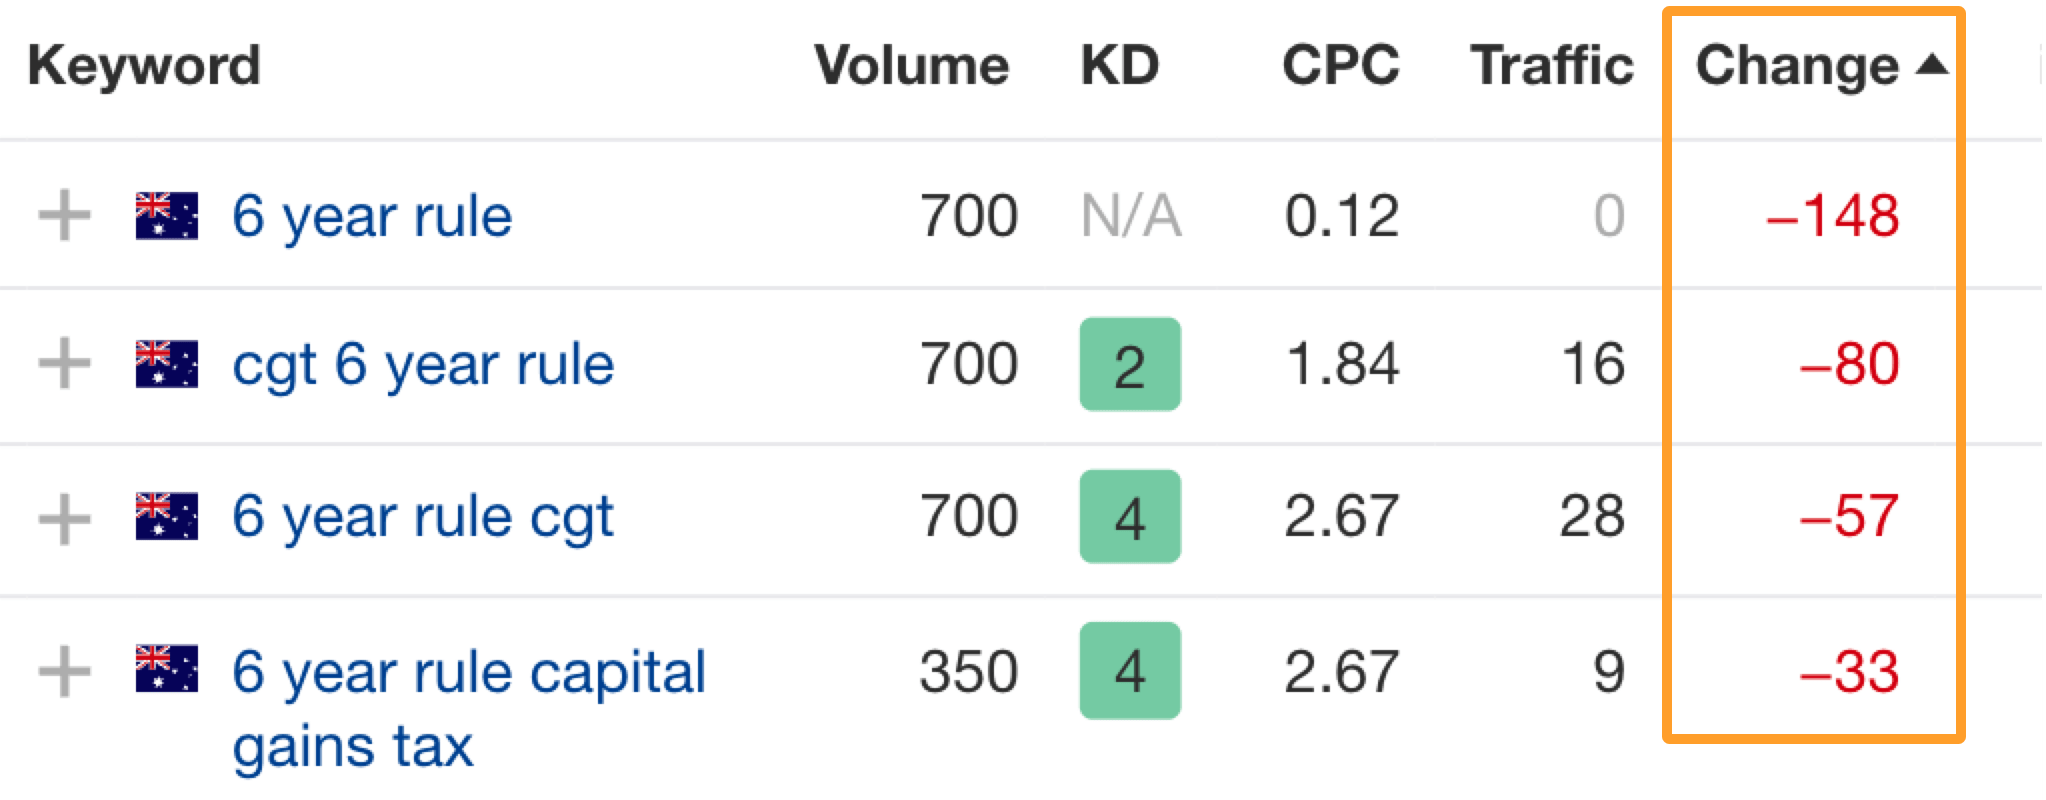Open the '6 year rule' keyword link
This screenshot has width=2046, height=800.
pyautogui.click(x=372, y=216)
